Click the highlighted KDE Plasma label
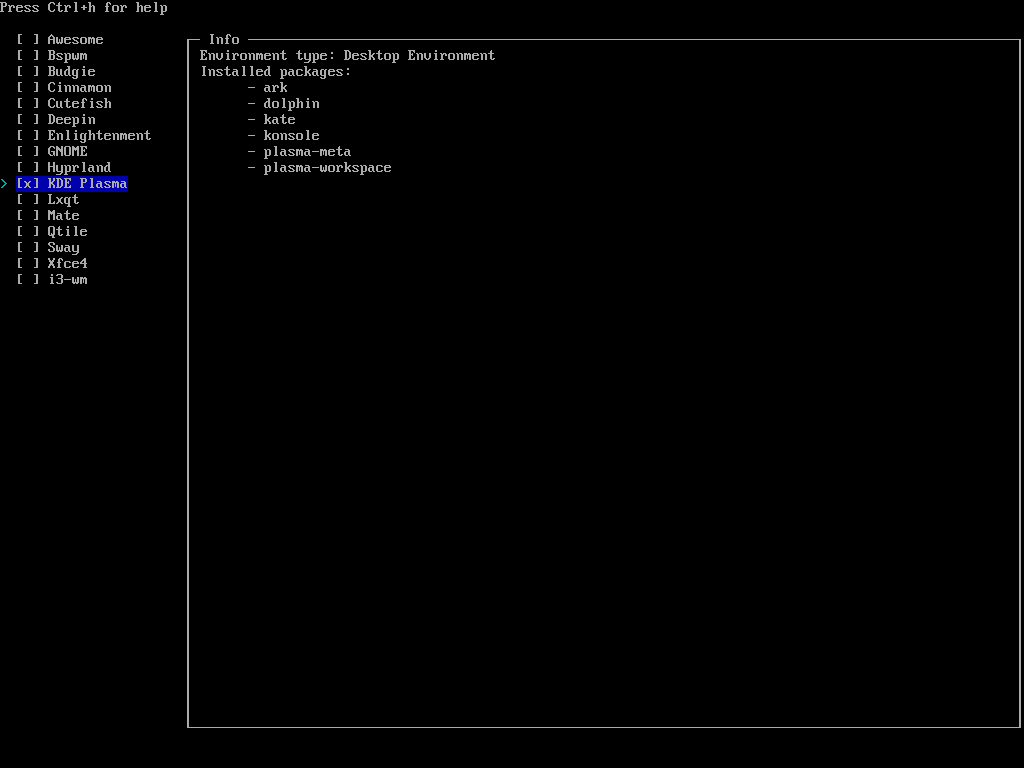 point(87,184)
